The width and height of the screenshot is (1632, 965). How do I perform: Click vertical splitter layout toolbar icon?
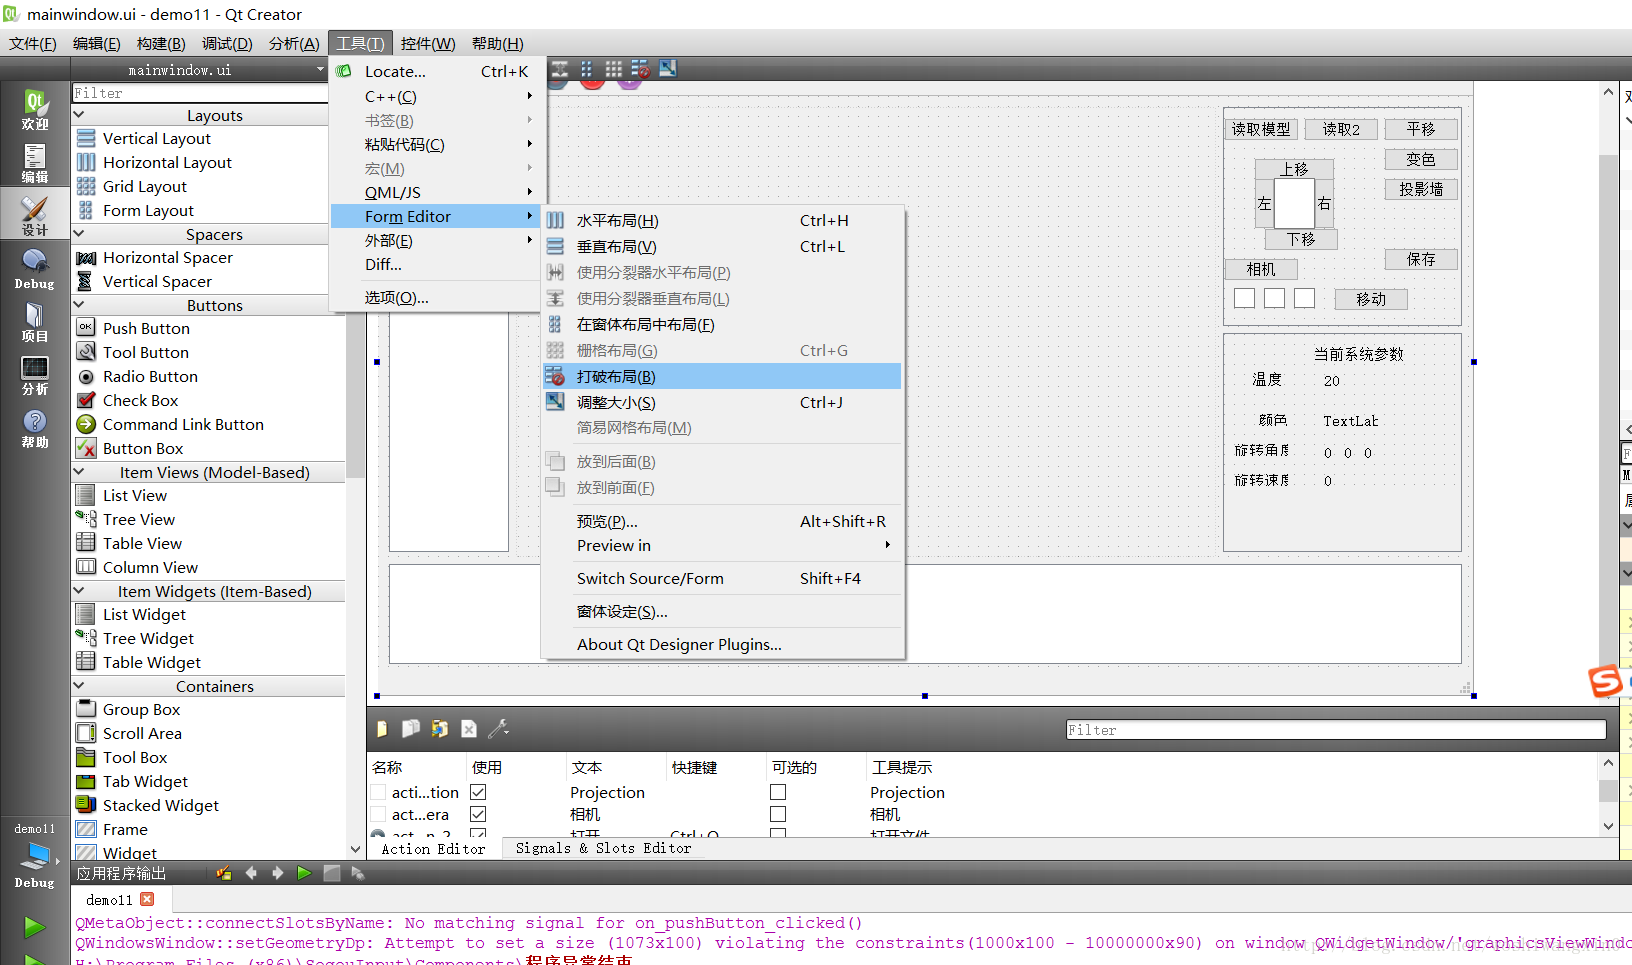pyautogui.click(x=560, y=69)
